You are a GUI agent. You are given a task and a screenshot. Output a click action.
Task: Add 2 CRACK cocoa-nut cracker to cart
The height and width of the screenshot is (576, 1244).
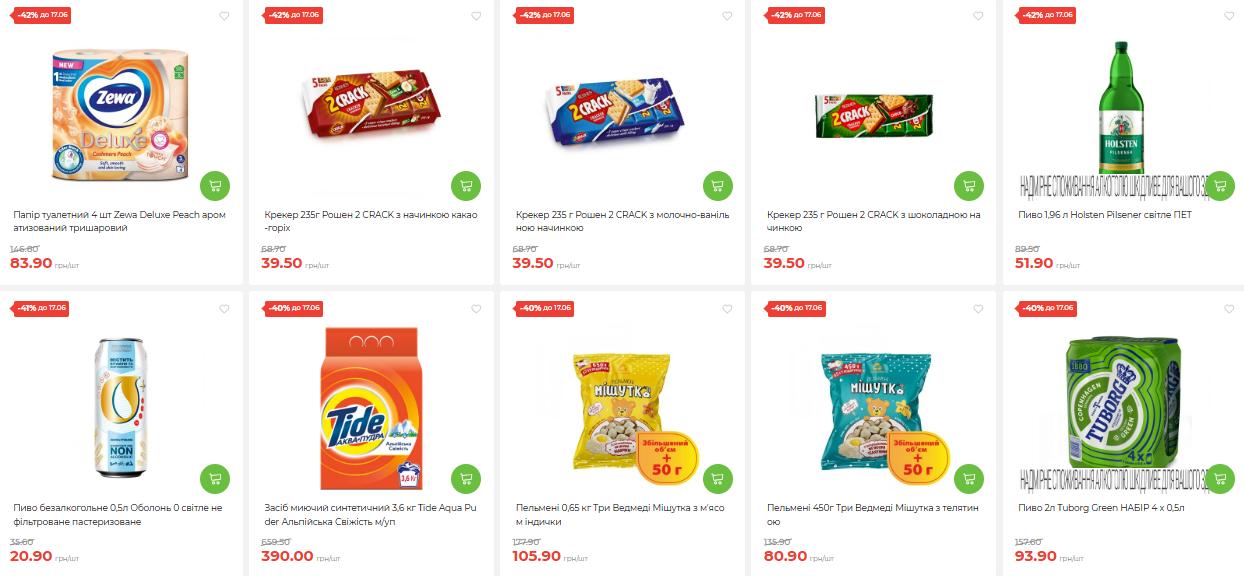pyautogui.click(x=466, y=185)
